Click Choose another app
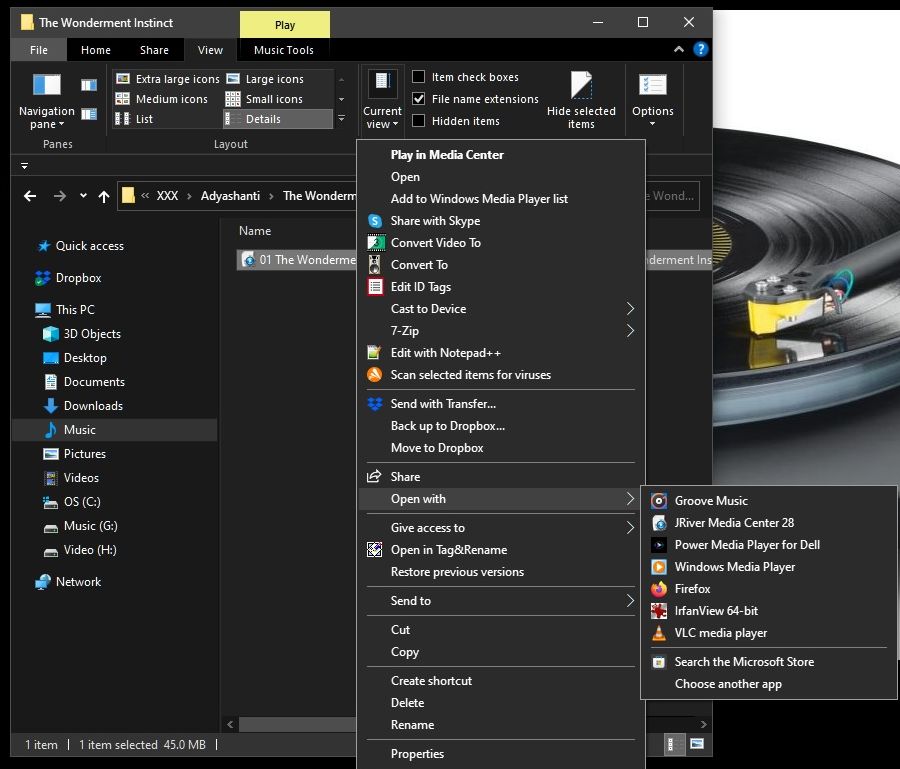Viewport: 900px width, 769px height. coord(728,684)
